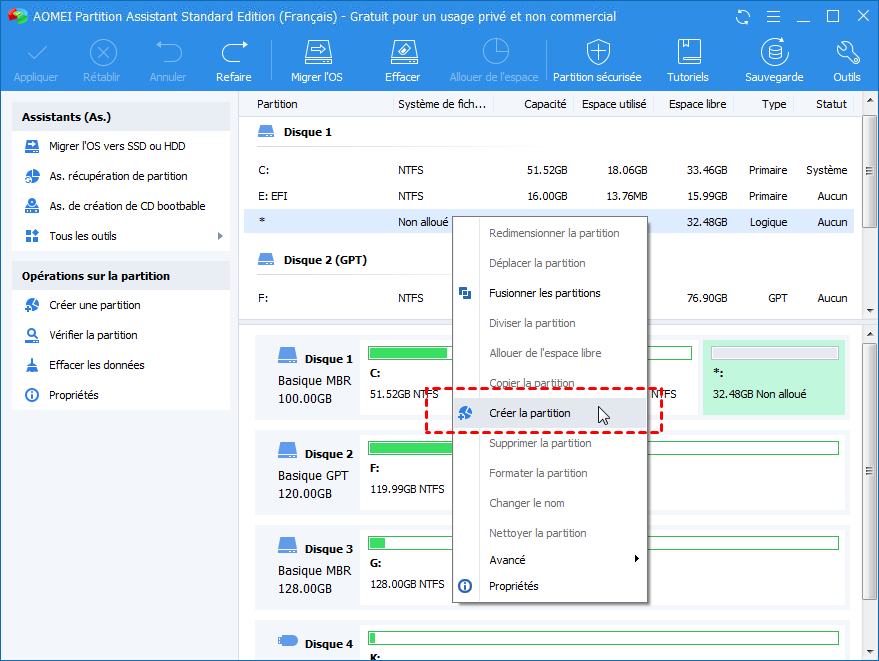879x661 pixels.
Task: Sort by the Espace libre column header
Action: tap(697, 104)
